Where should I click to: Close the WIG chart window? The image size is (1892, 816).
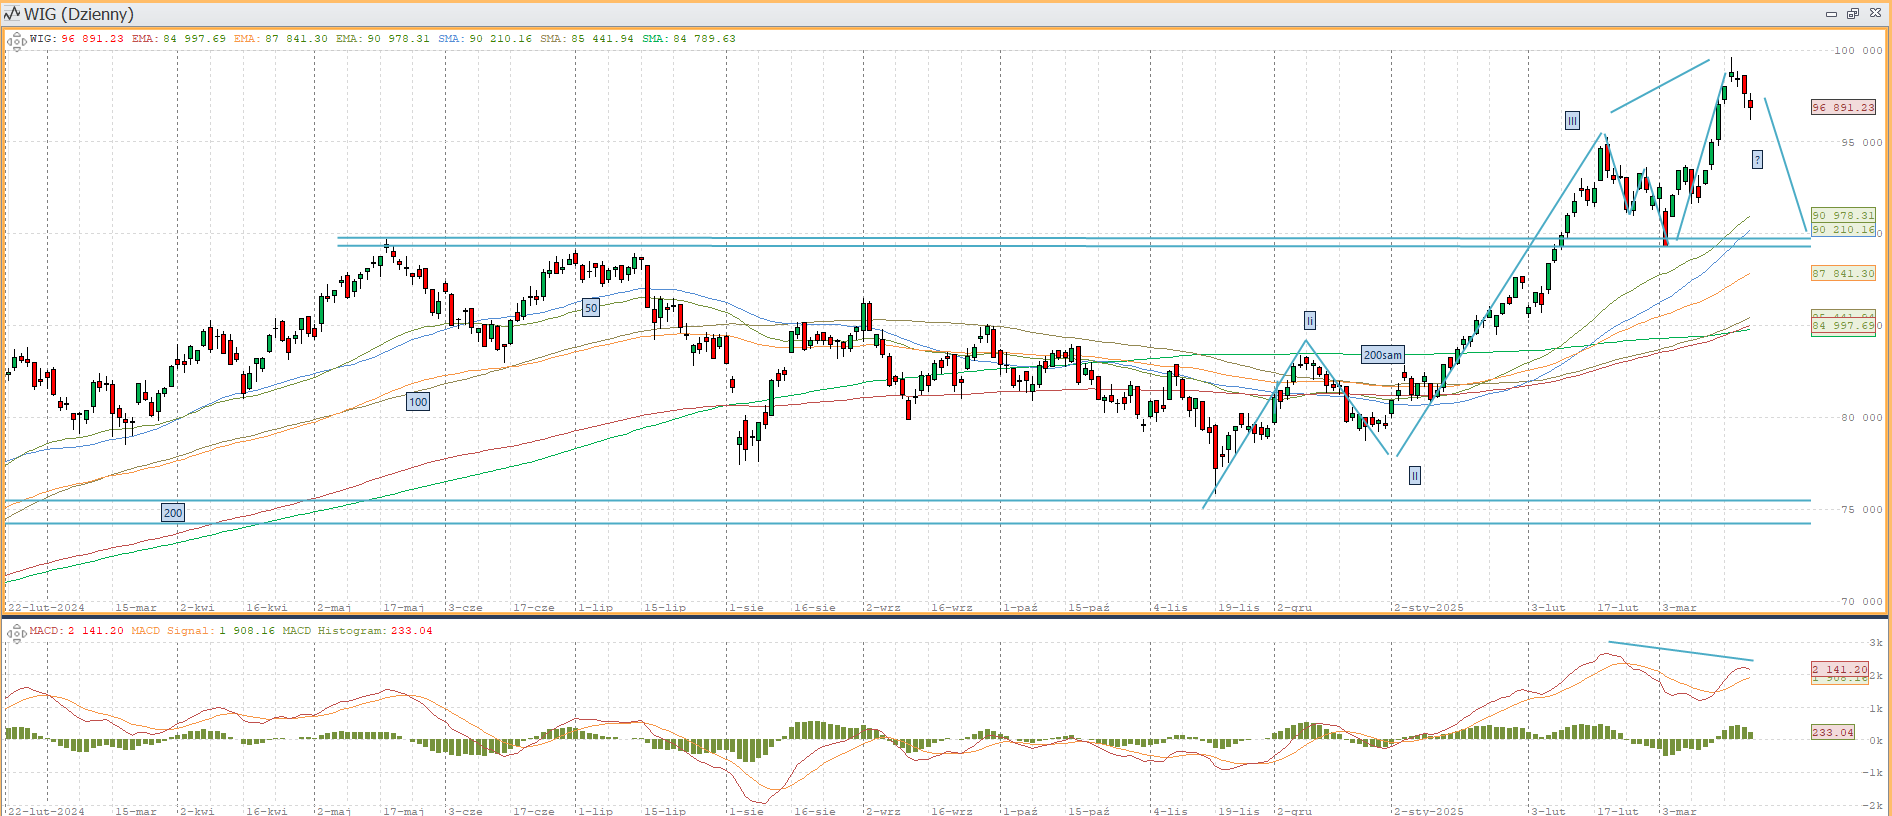[x=1875, y=14]
